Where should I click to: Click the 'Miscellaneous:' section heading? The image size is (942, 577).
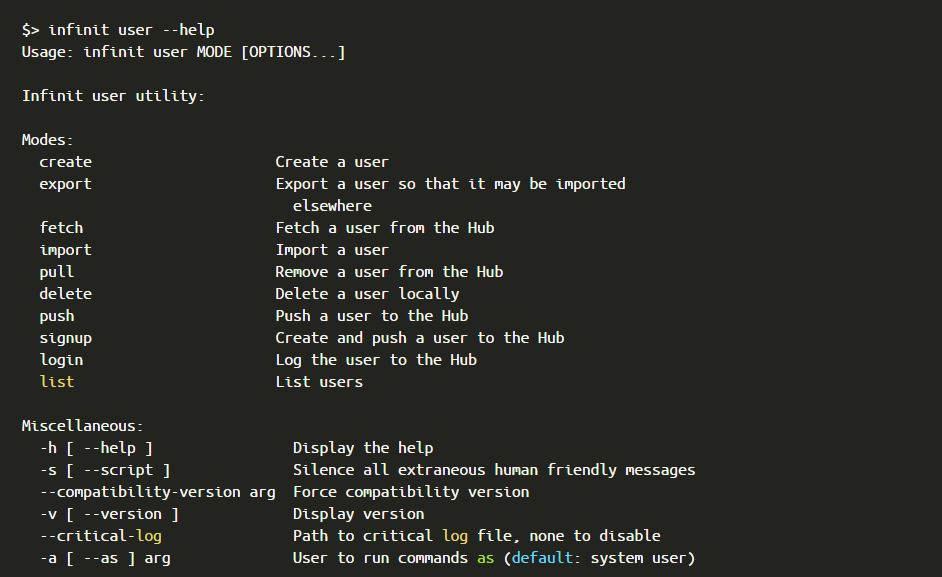pos(83,426)
